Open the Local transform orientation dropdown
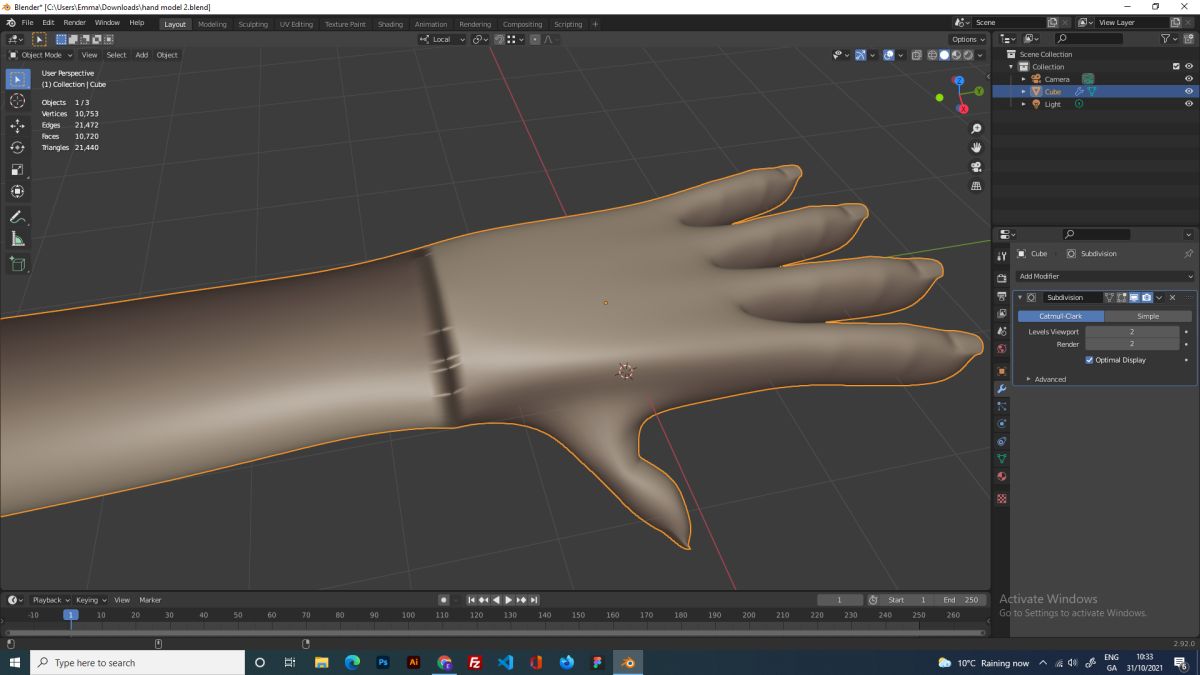 click(443, 39)
